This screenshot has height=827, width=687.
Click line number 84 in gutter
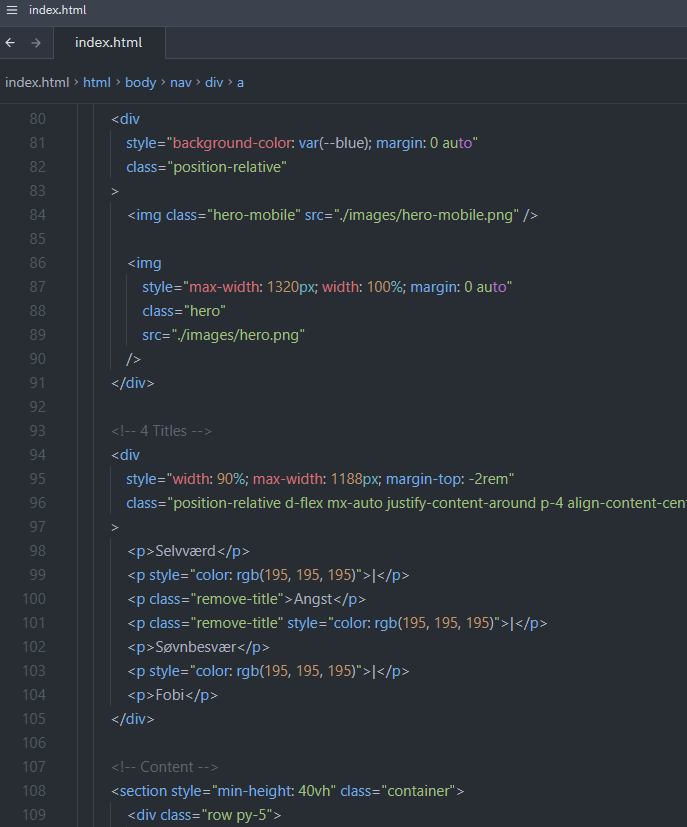click(x=37, y=215)
